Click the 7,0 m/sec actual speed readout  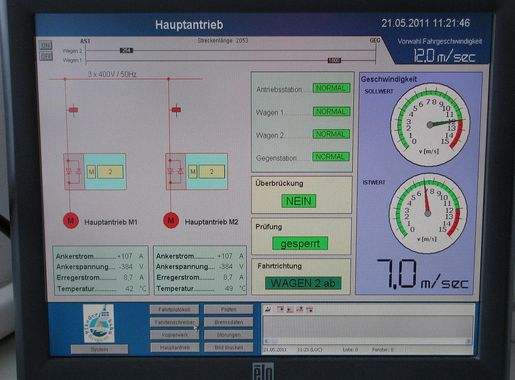click(423, 275)
